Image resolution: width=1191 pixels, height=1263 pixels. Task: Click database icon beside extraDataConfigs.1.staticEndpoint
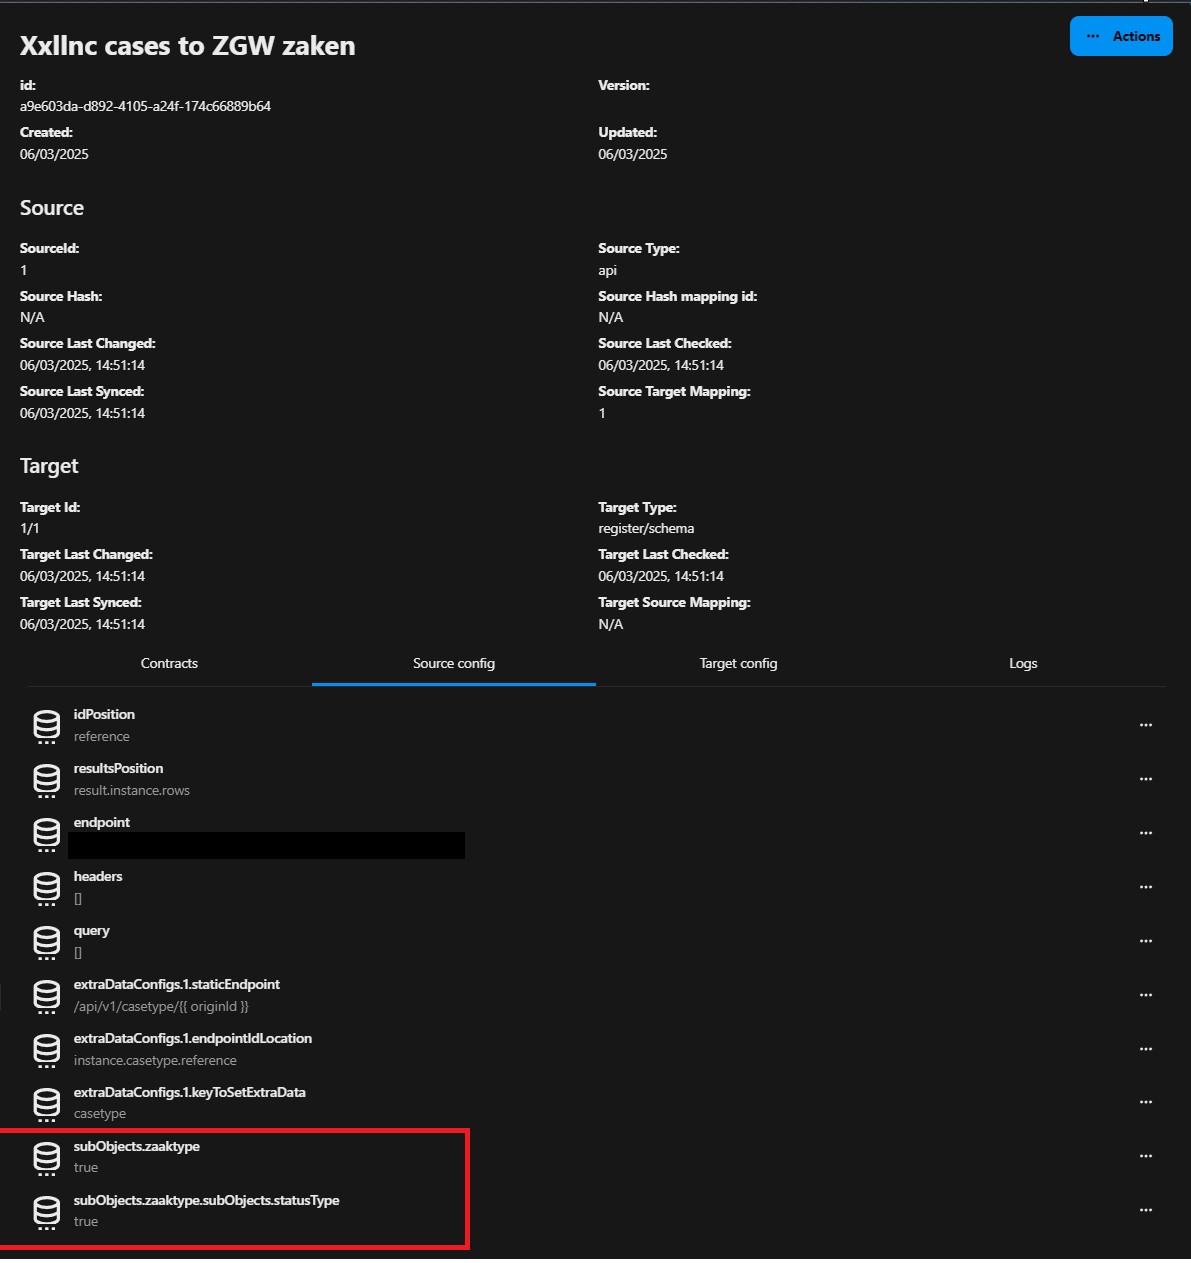pyautogui.click(x=47, y=996)
